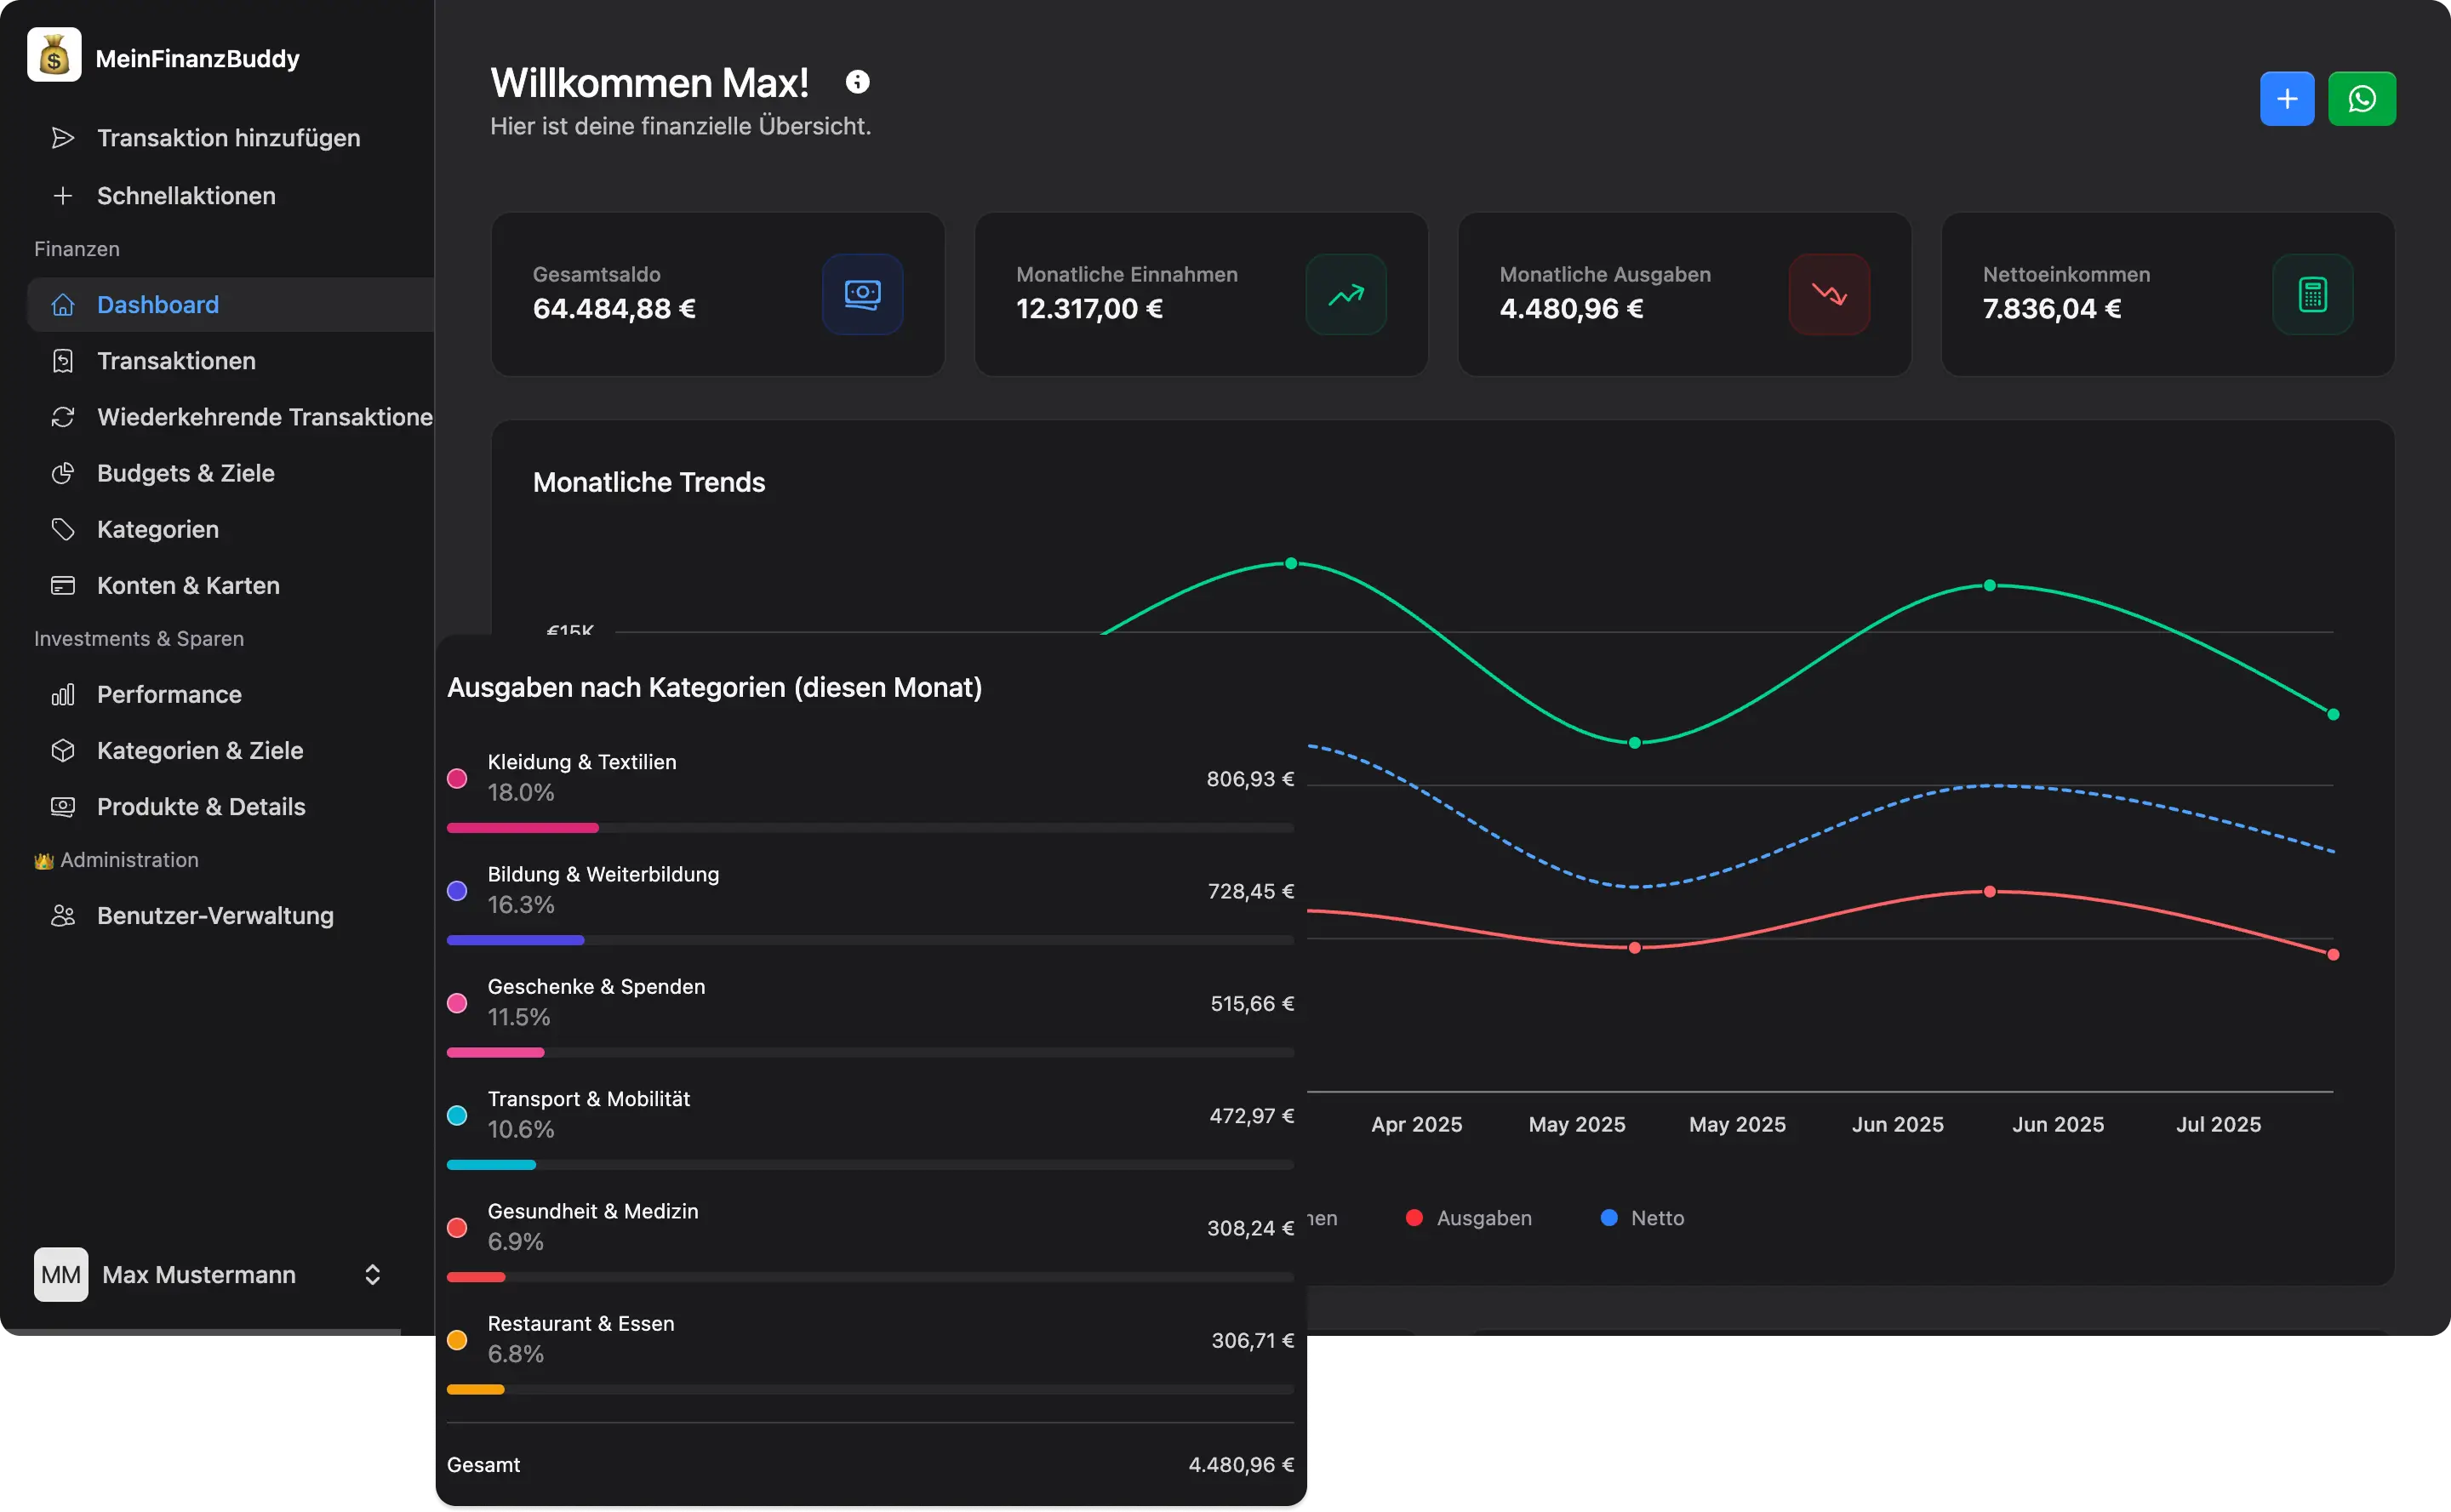The image size is (2451, 1512).
Task: Open Wiederkehrende Transaktionen via refresh icon
Action: pos(63,417)
